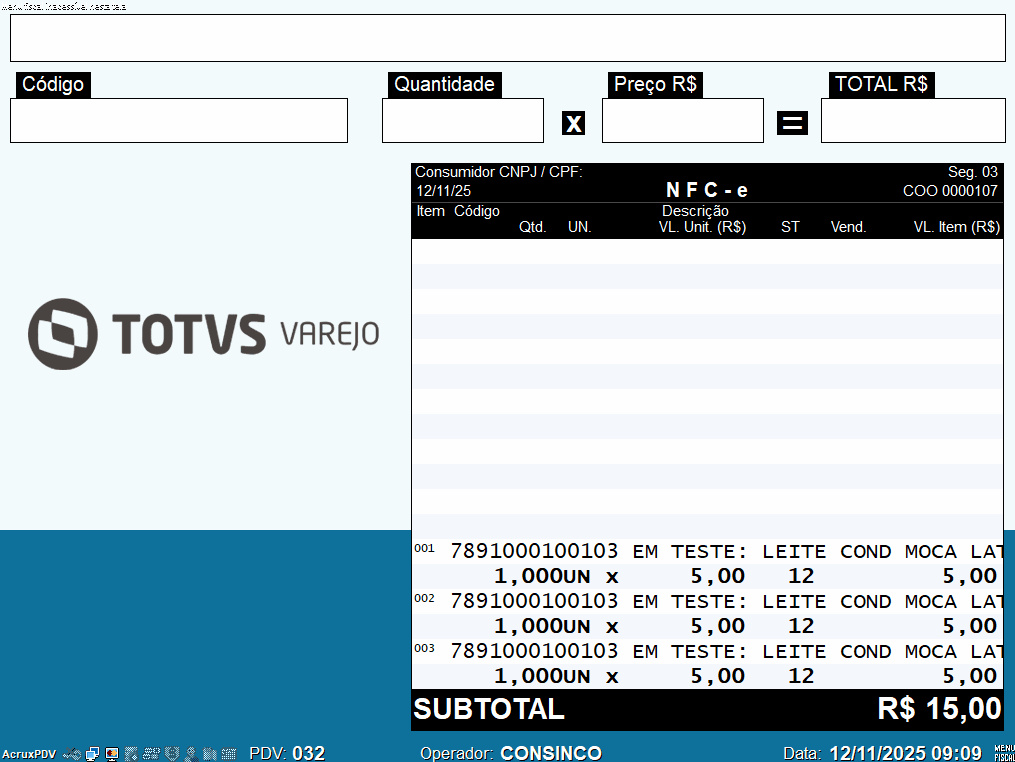The image size is (1015, 762).
Task: Click the UN. column header
Action: click(x=579, y=227)
